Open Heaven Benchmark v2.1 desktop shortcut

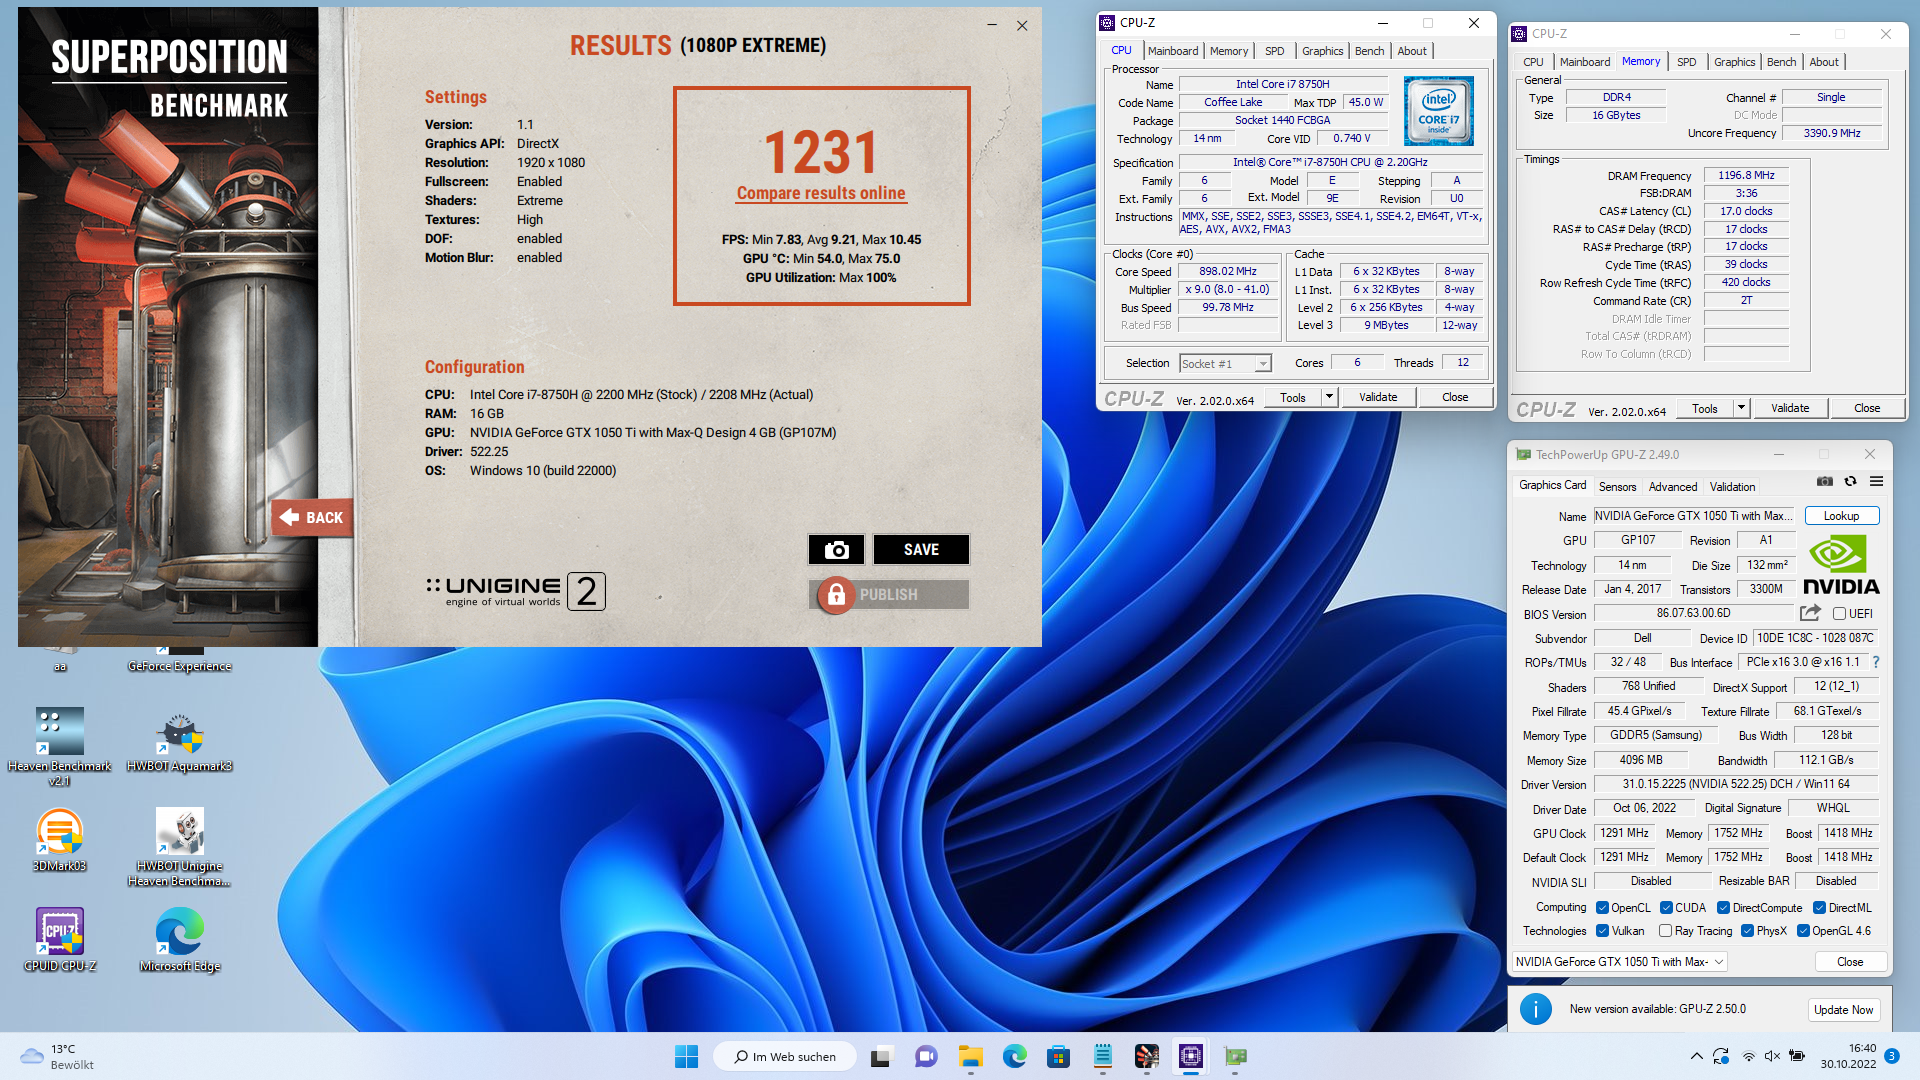(x=59, y=746)
